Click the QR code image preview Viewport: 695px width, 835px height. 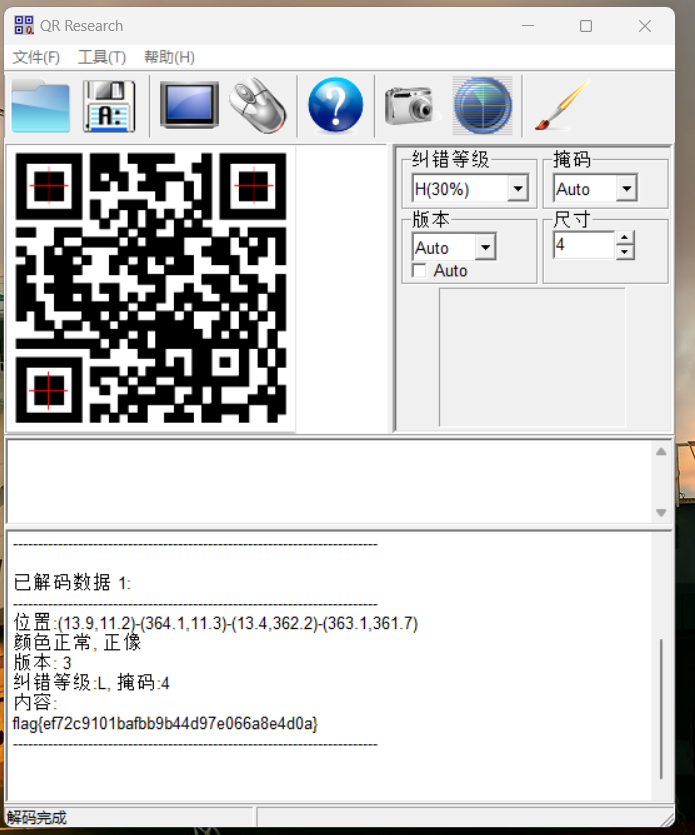(151, 288)
